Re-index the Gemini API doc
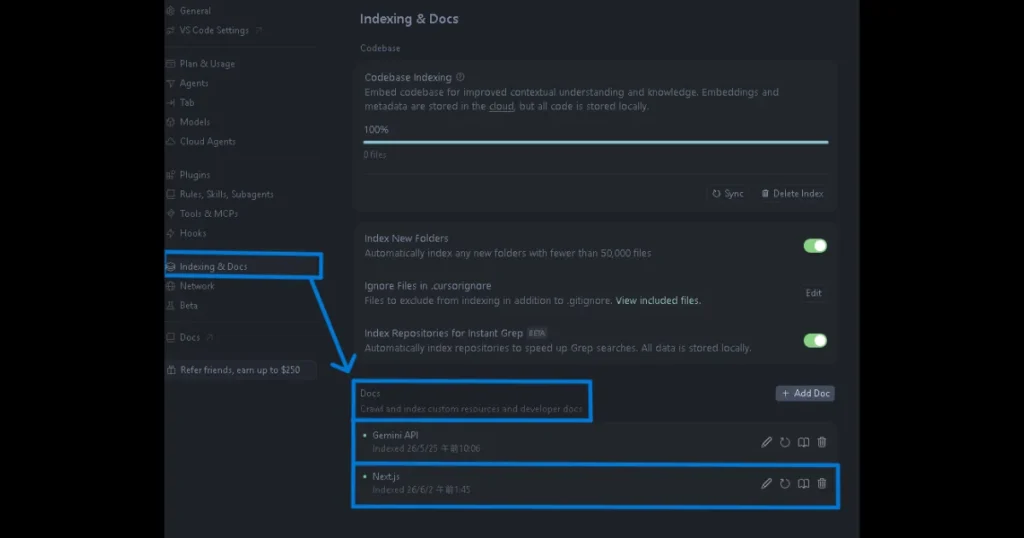Viewport: 1024px width, 538px height. [785, 442]
